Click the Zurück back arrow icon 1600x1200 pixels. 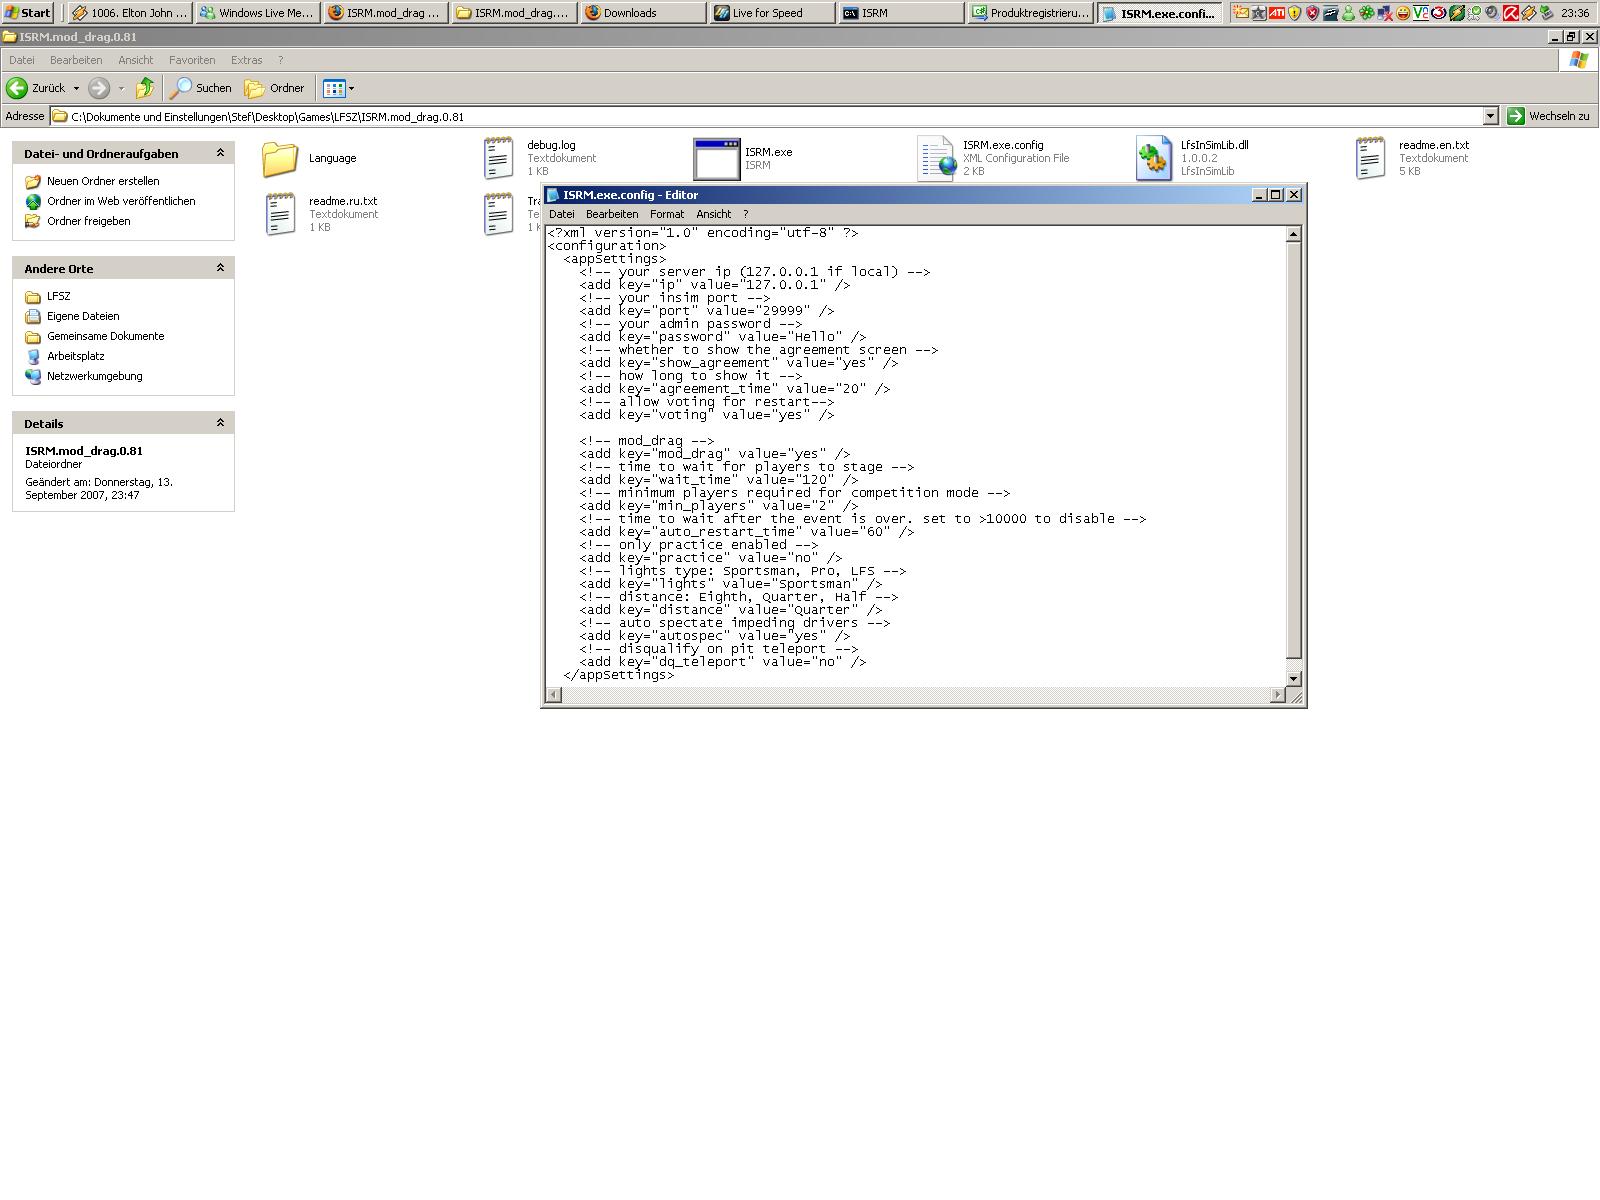pyautogui.click(x=17, y=88)
